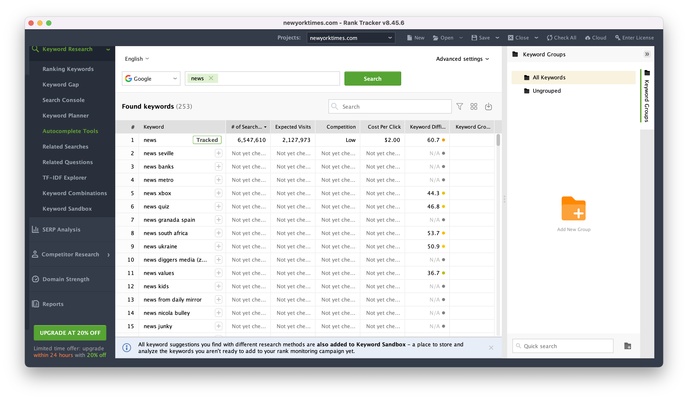Open Related Searches in sidebar
The image size is (688, 400).
pyautogui.click(x=65, y=146)
